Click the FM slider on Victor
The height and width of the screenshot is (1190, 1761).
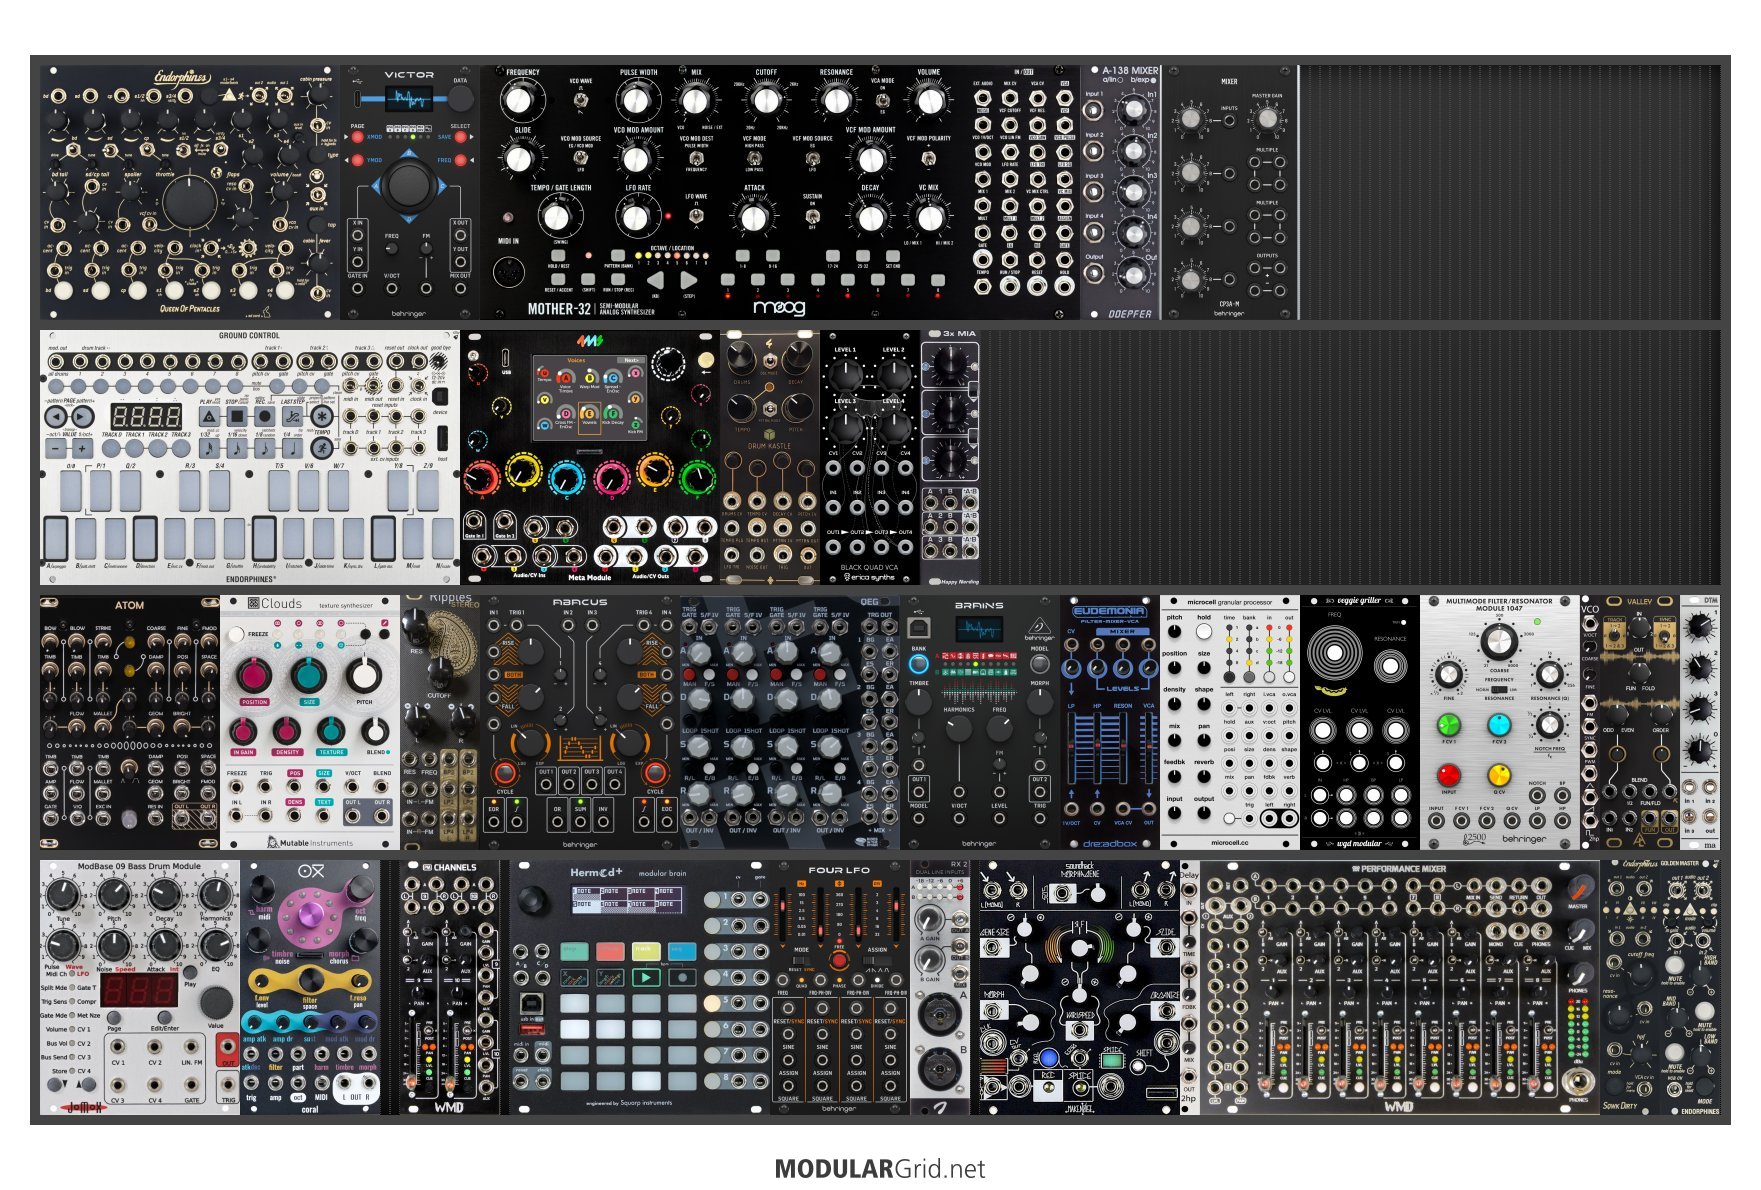pos(426,250)
